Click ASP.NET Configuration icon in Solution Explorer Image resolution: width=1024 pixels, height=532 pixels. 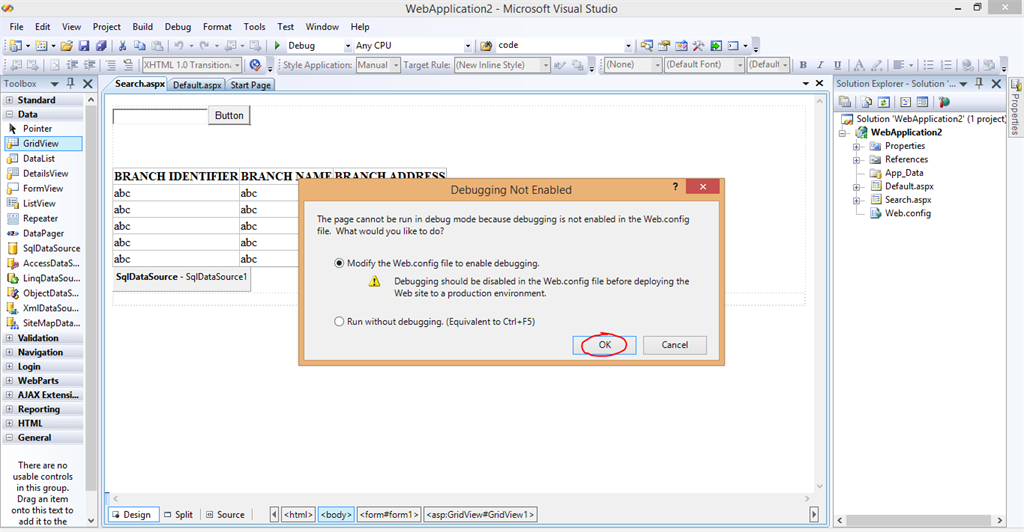click(x=944, y=102)
